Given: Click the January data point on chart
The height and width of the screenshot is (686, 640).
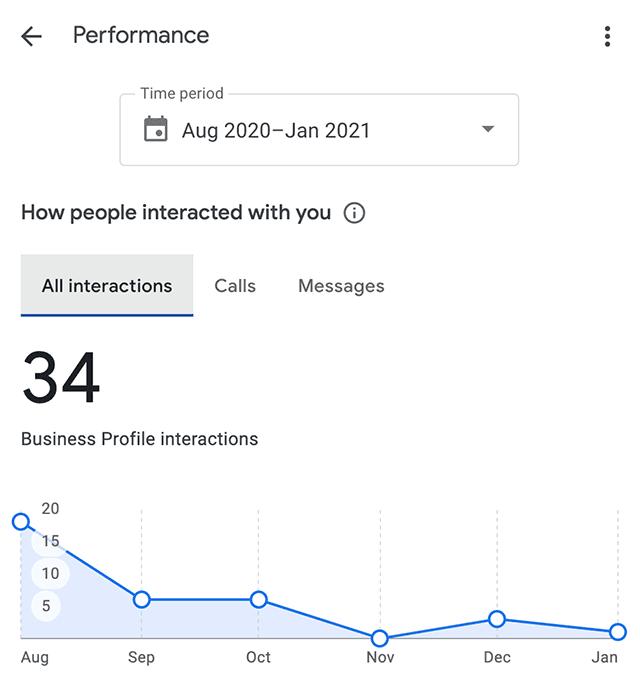Looking at the screenshot, I should (617, 632).
